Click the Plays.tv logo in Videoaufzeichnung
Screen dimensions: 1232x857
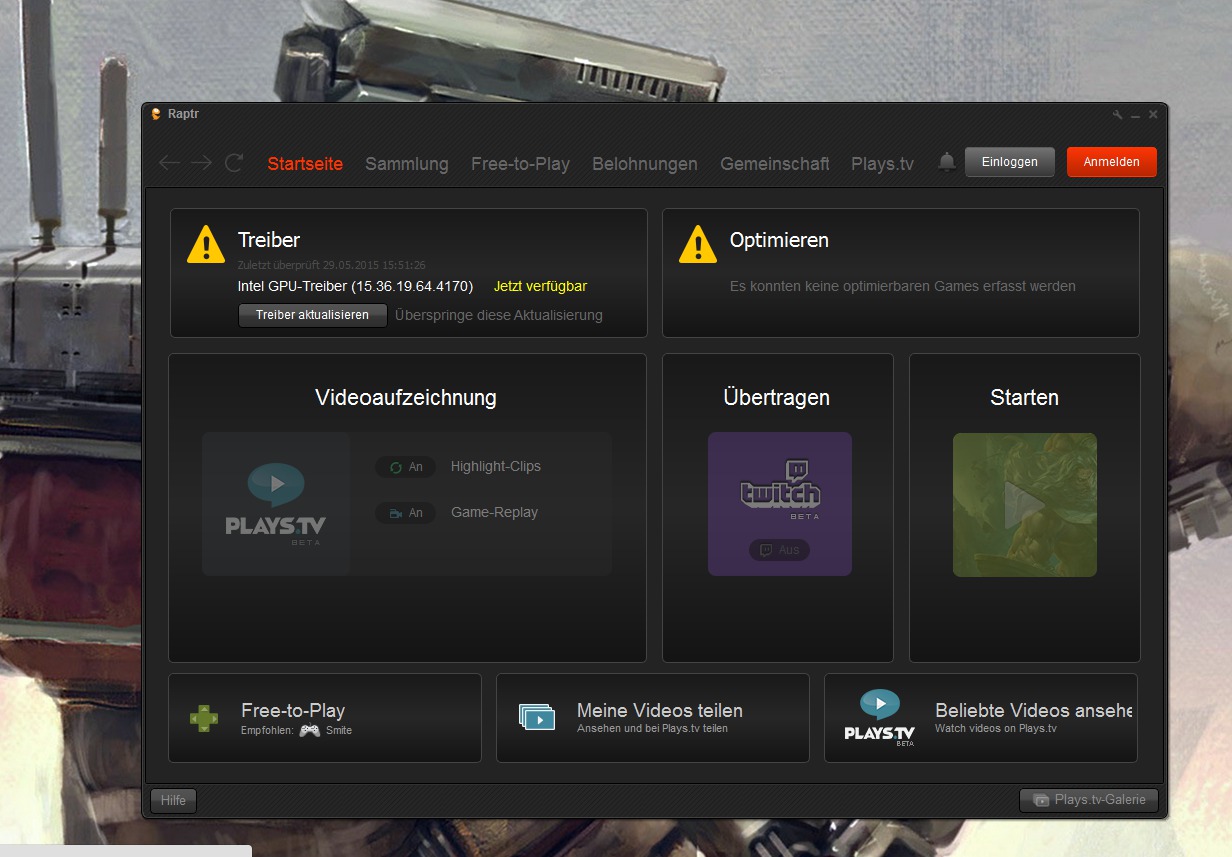(x=276, y=504)
